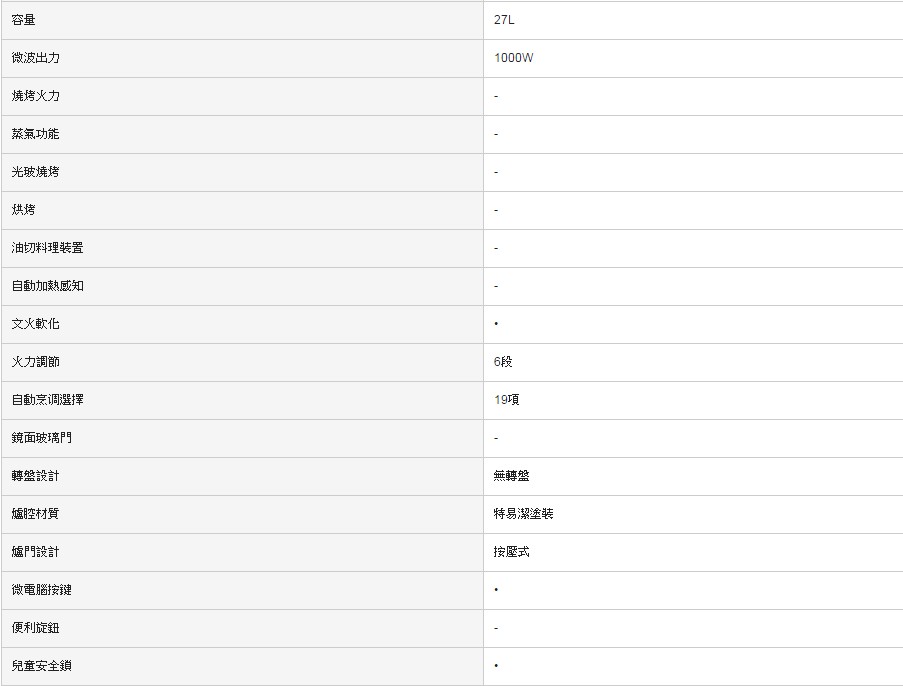Select the 油切料理裝置 label

(47, 248)
